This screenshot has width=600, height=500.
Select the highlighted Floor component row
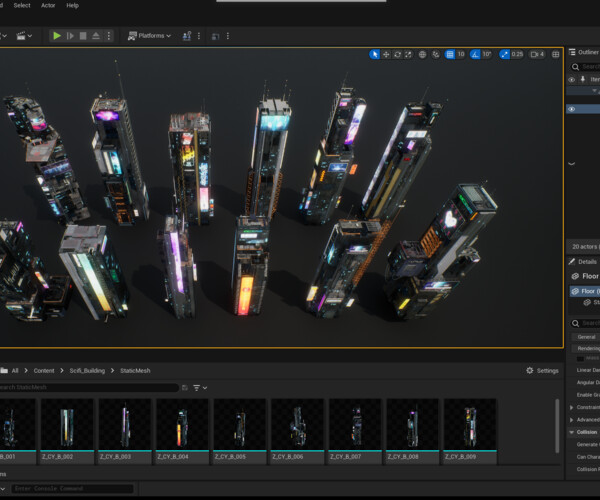(x=585, y=291)
